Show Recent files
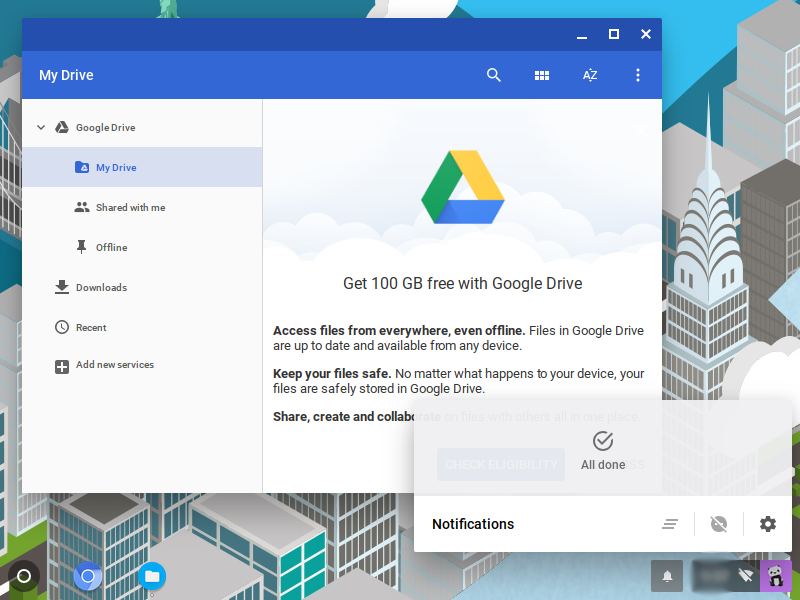Viewport: 800px width, 600px height. pos(91,328)
